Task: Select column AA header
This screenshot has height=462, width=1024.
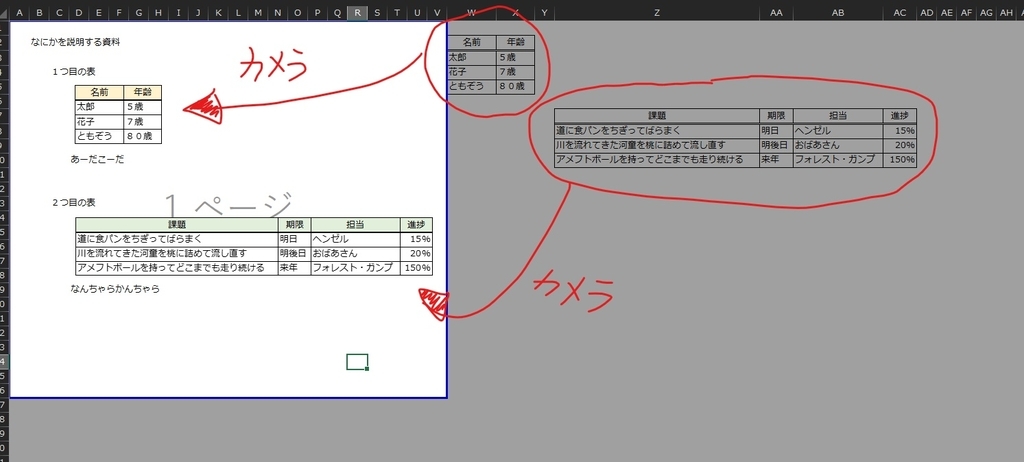Action: [x=776, y=12]
